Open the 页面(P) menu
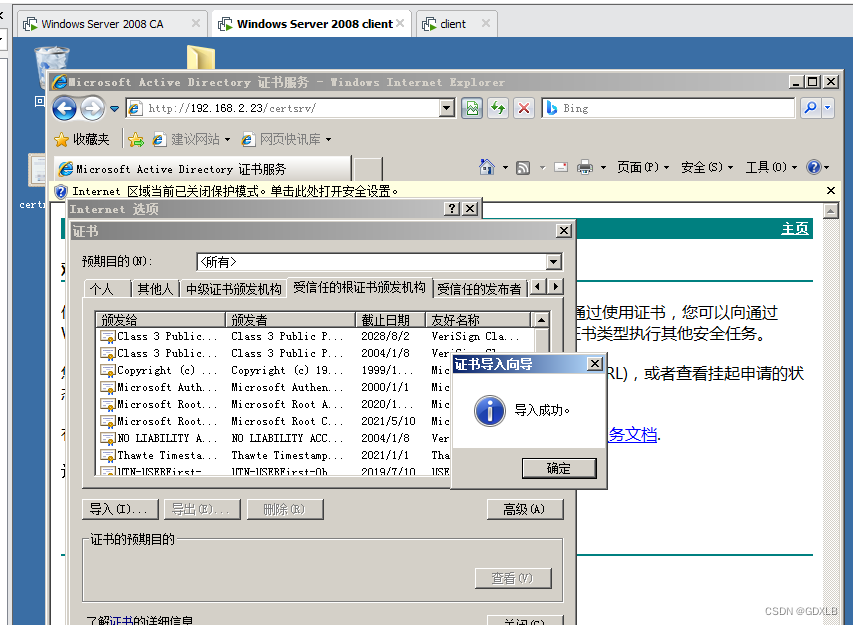 click(642, 167)
